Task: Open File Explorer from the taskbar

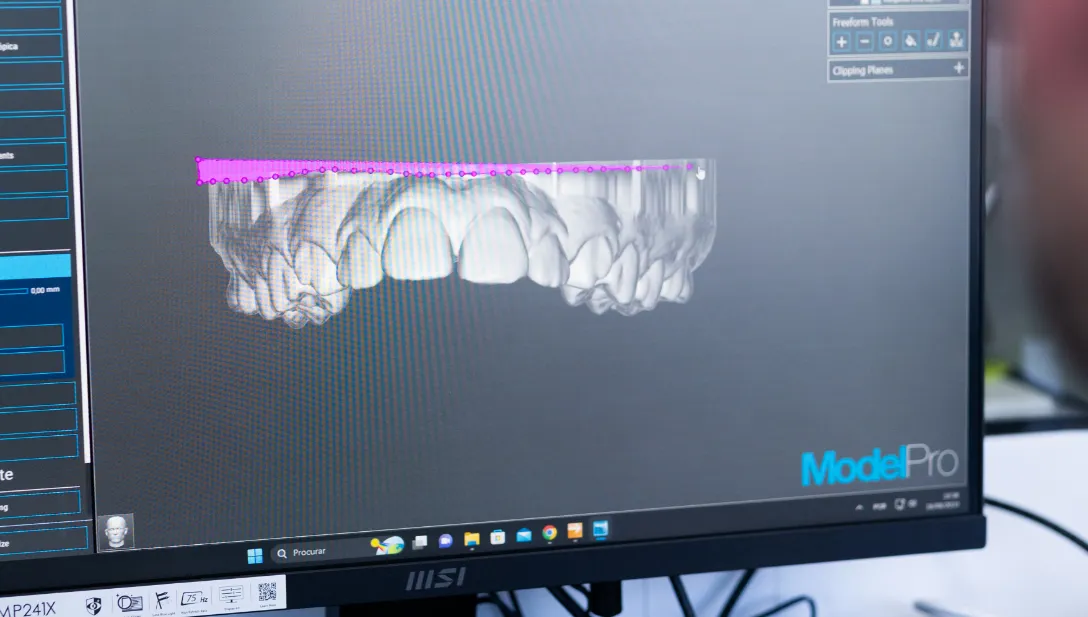Action: [x=472, y=539]
